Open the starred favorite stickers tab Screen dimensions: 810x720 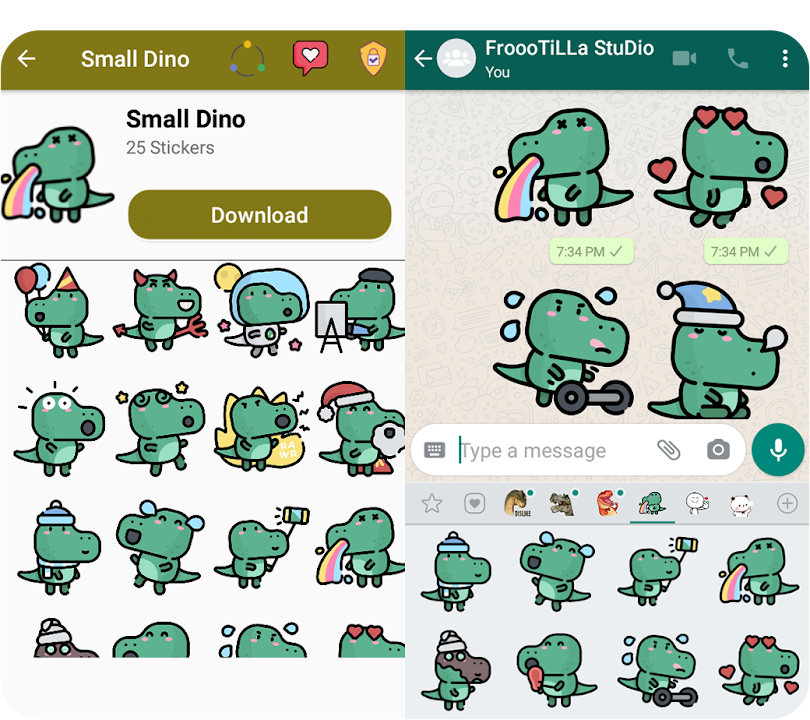[x=432, y=504]
